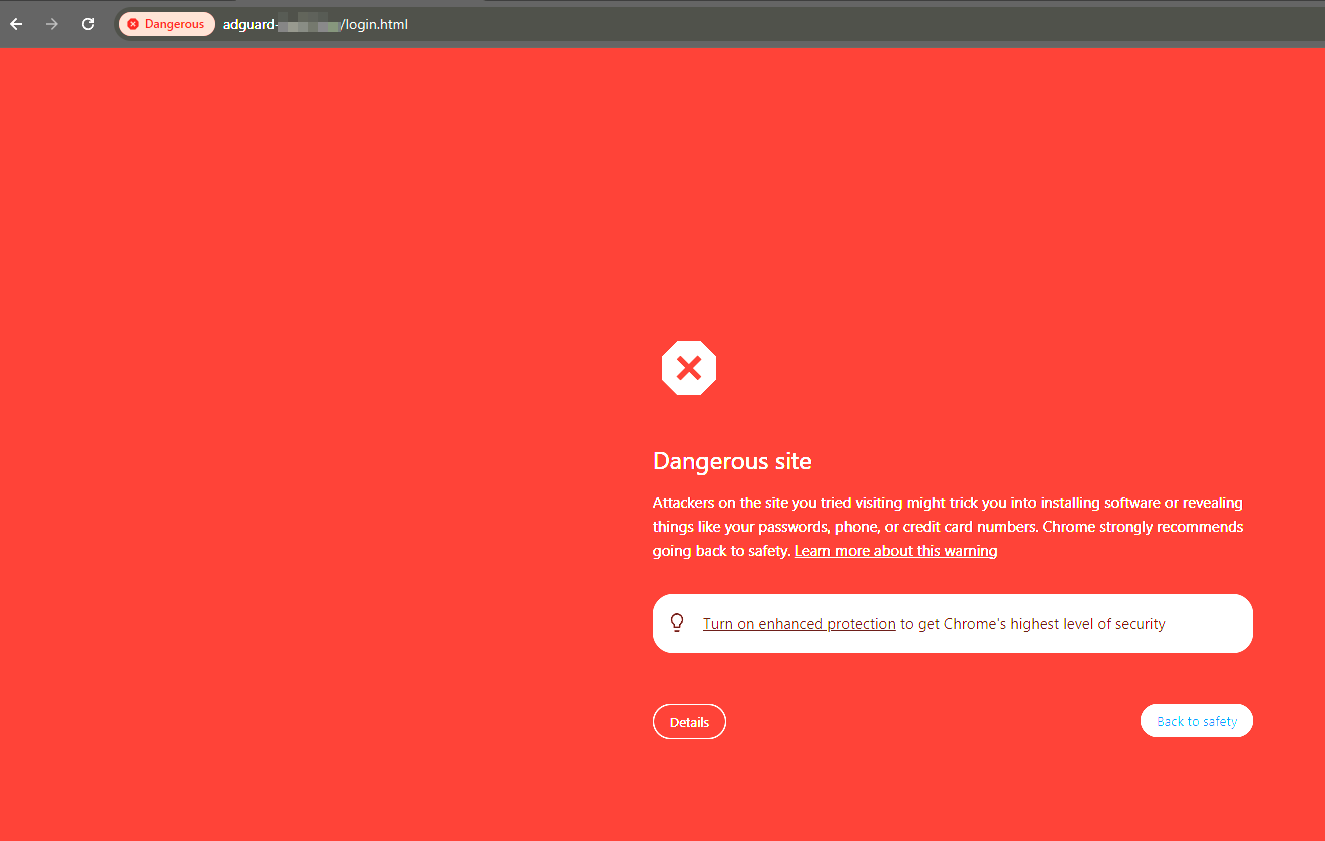
Task: Click Turn on enhanced protection link
Action: tap(799, 624)
